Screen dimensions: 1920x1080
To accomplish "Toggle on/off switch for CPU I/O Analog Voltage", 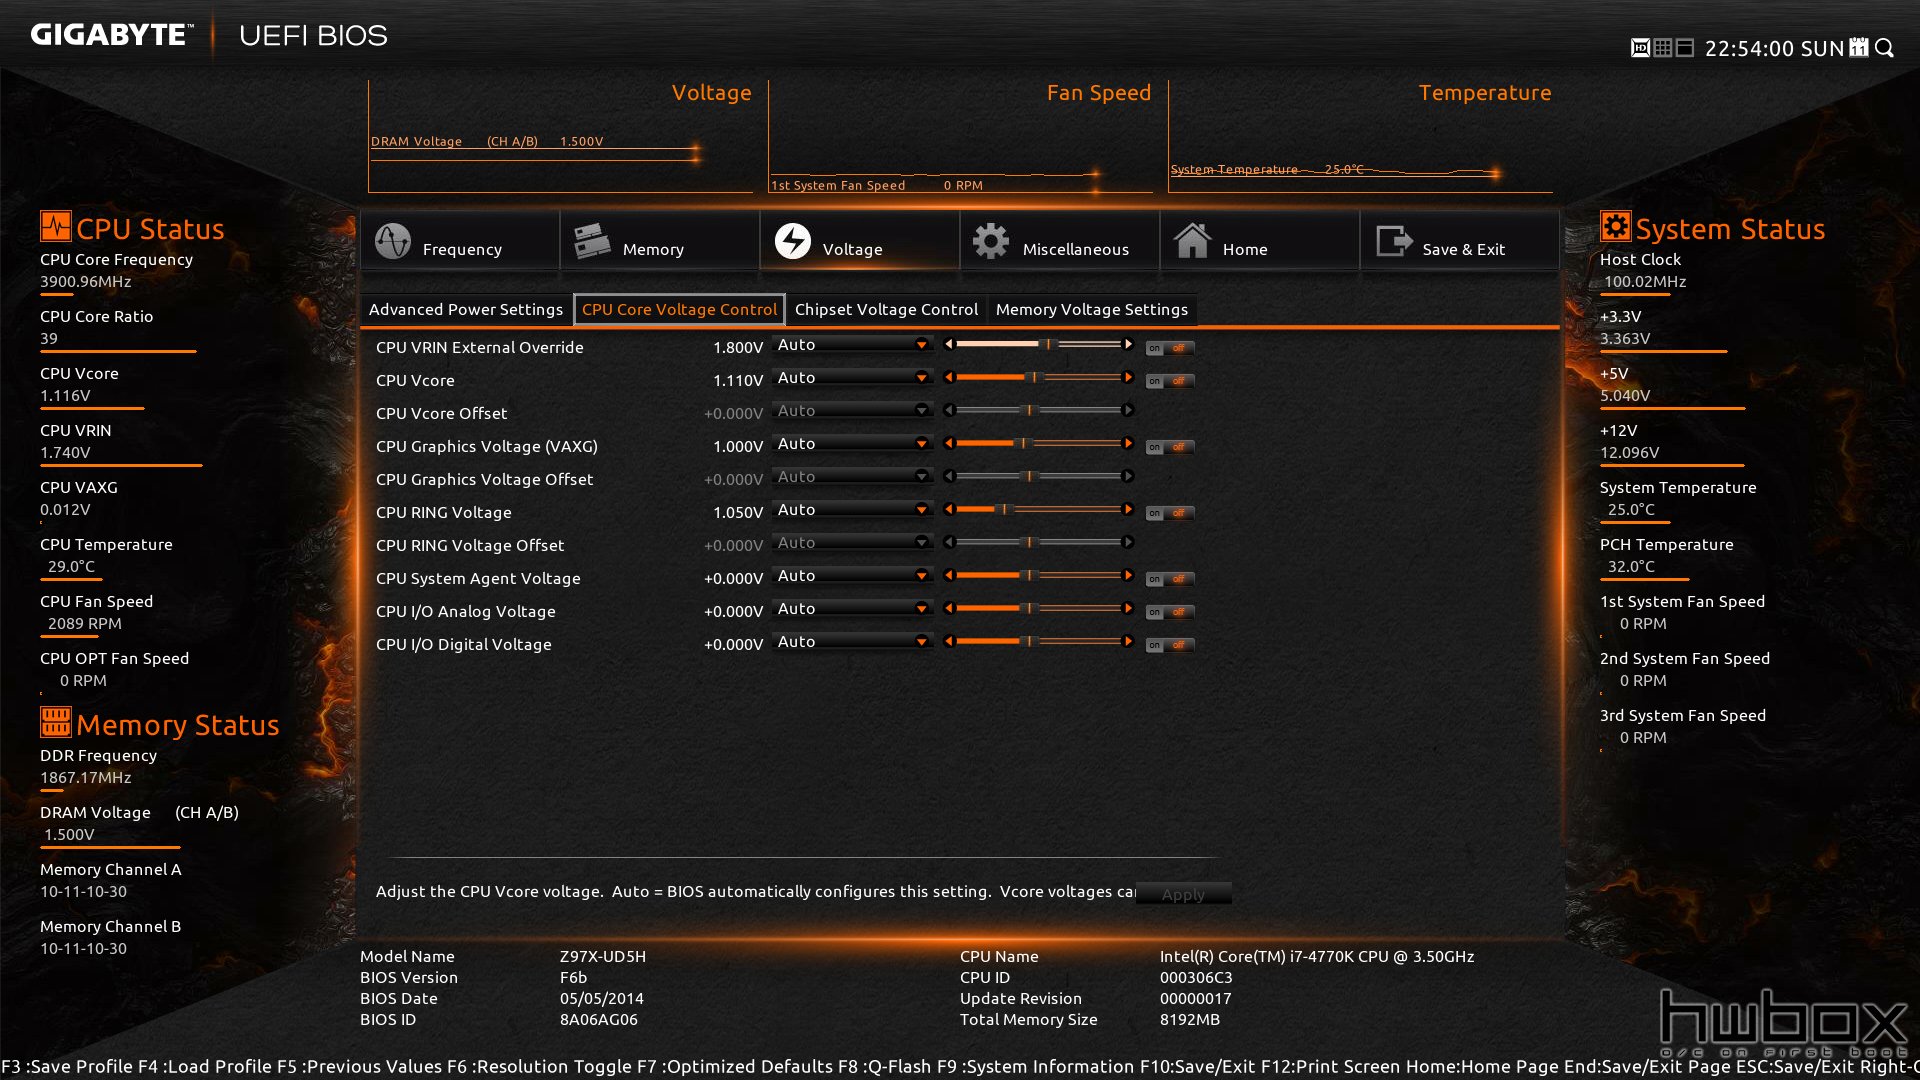I will [x=1170, y=612].
